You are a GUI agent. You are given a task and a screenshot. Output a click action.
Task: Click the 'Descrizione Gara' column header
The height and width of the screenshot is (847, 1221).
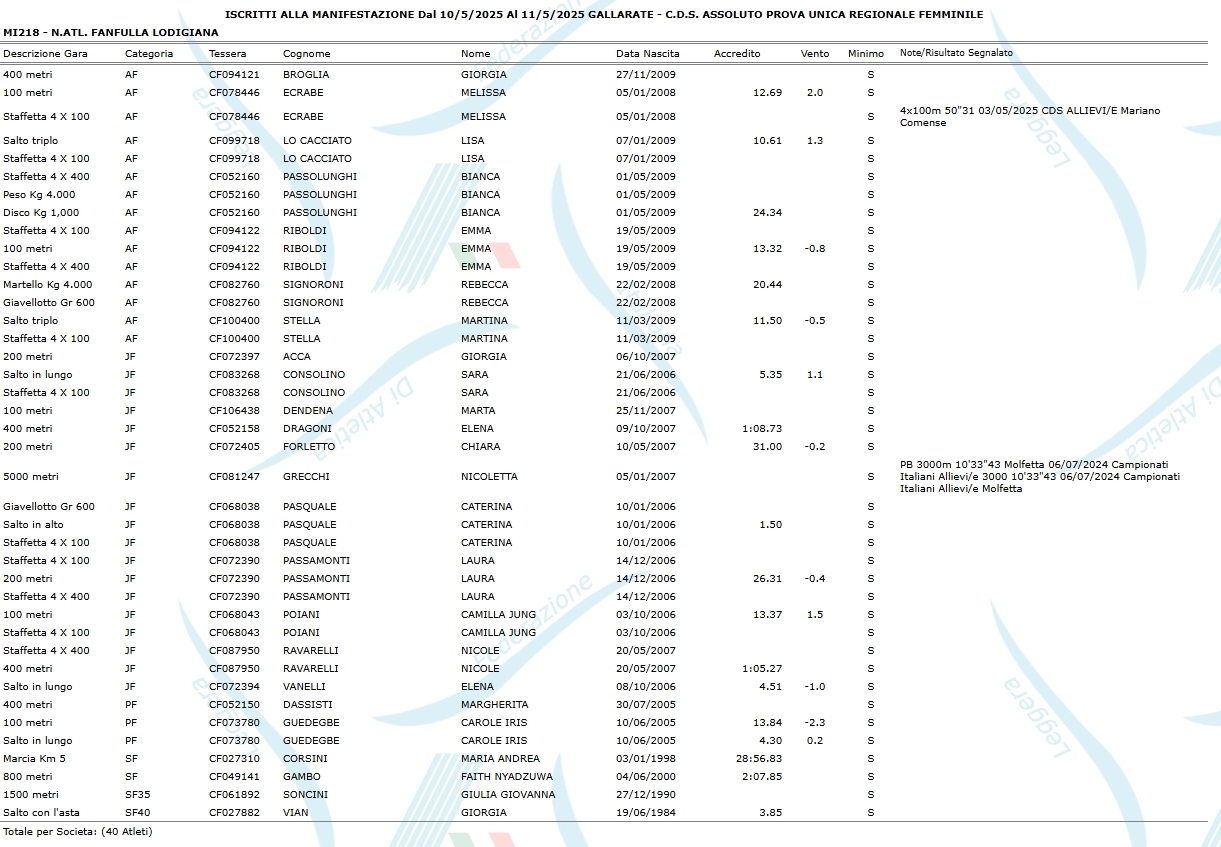(45, 54)
